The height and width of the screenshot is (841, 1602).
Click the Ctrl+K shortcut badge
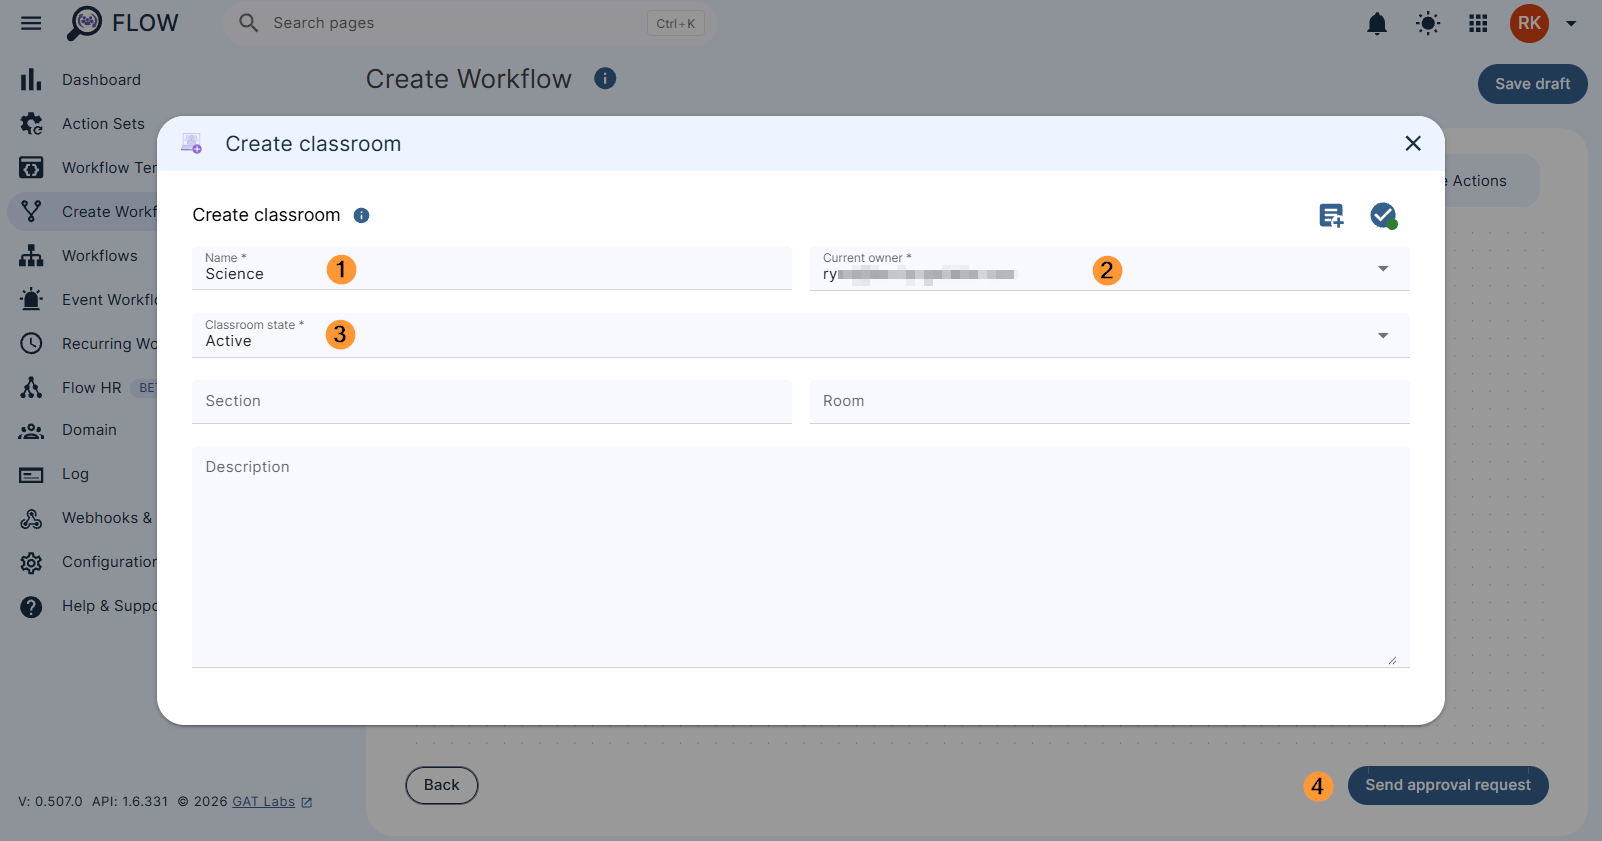click(x=676, y=23)
